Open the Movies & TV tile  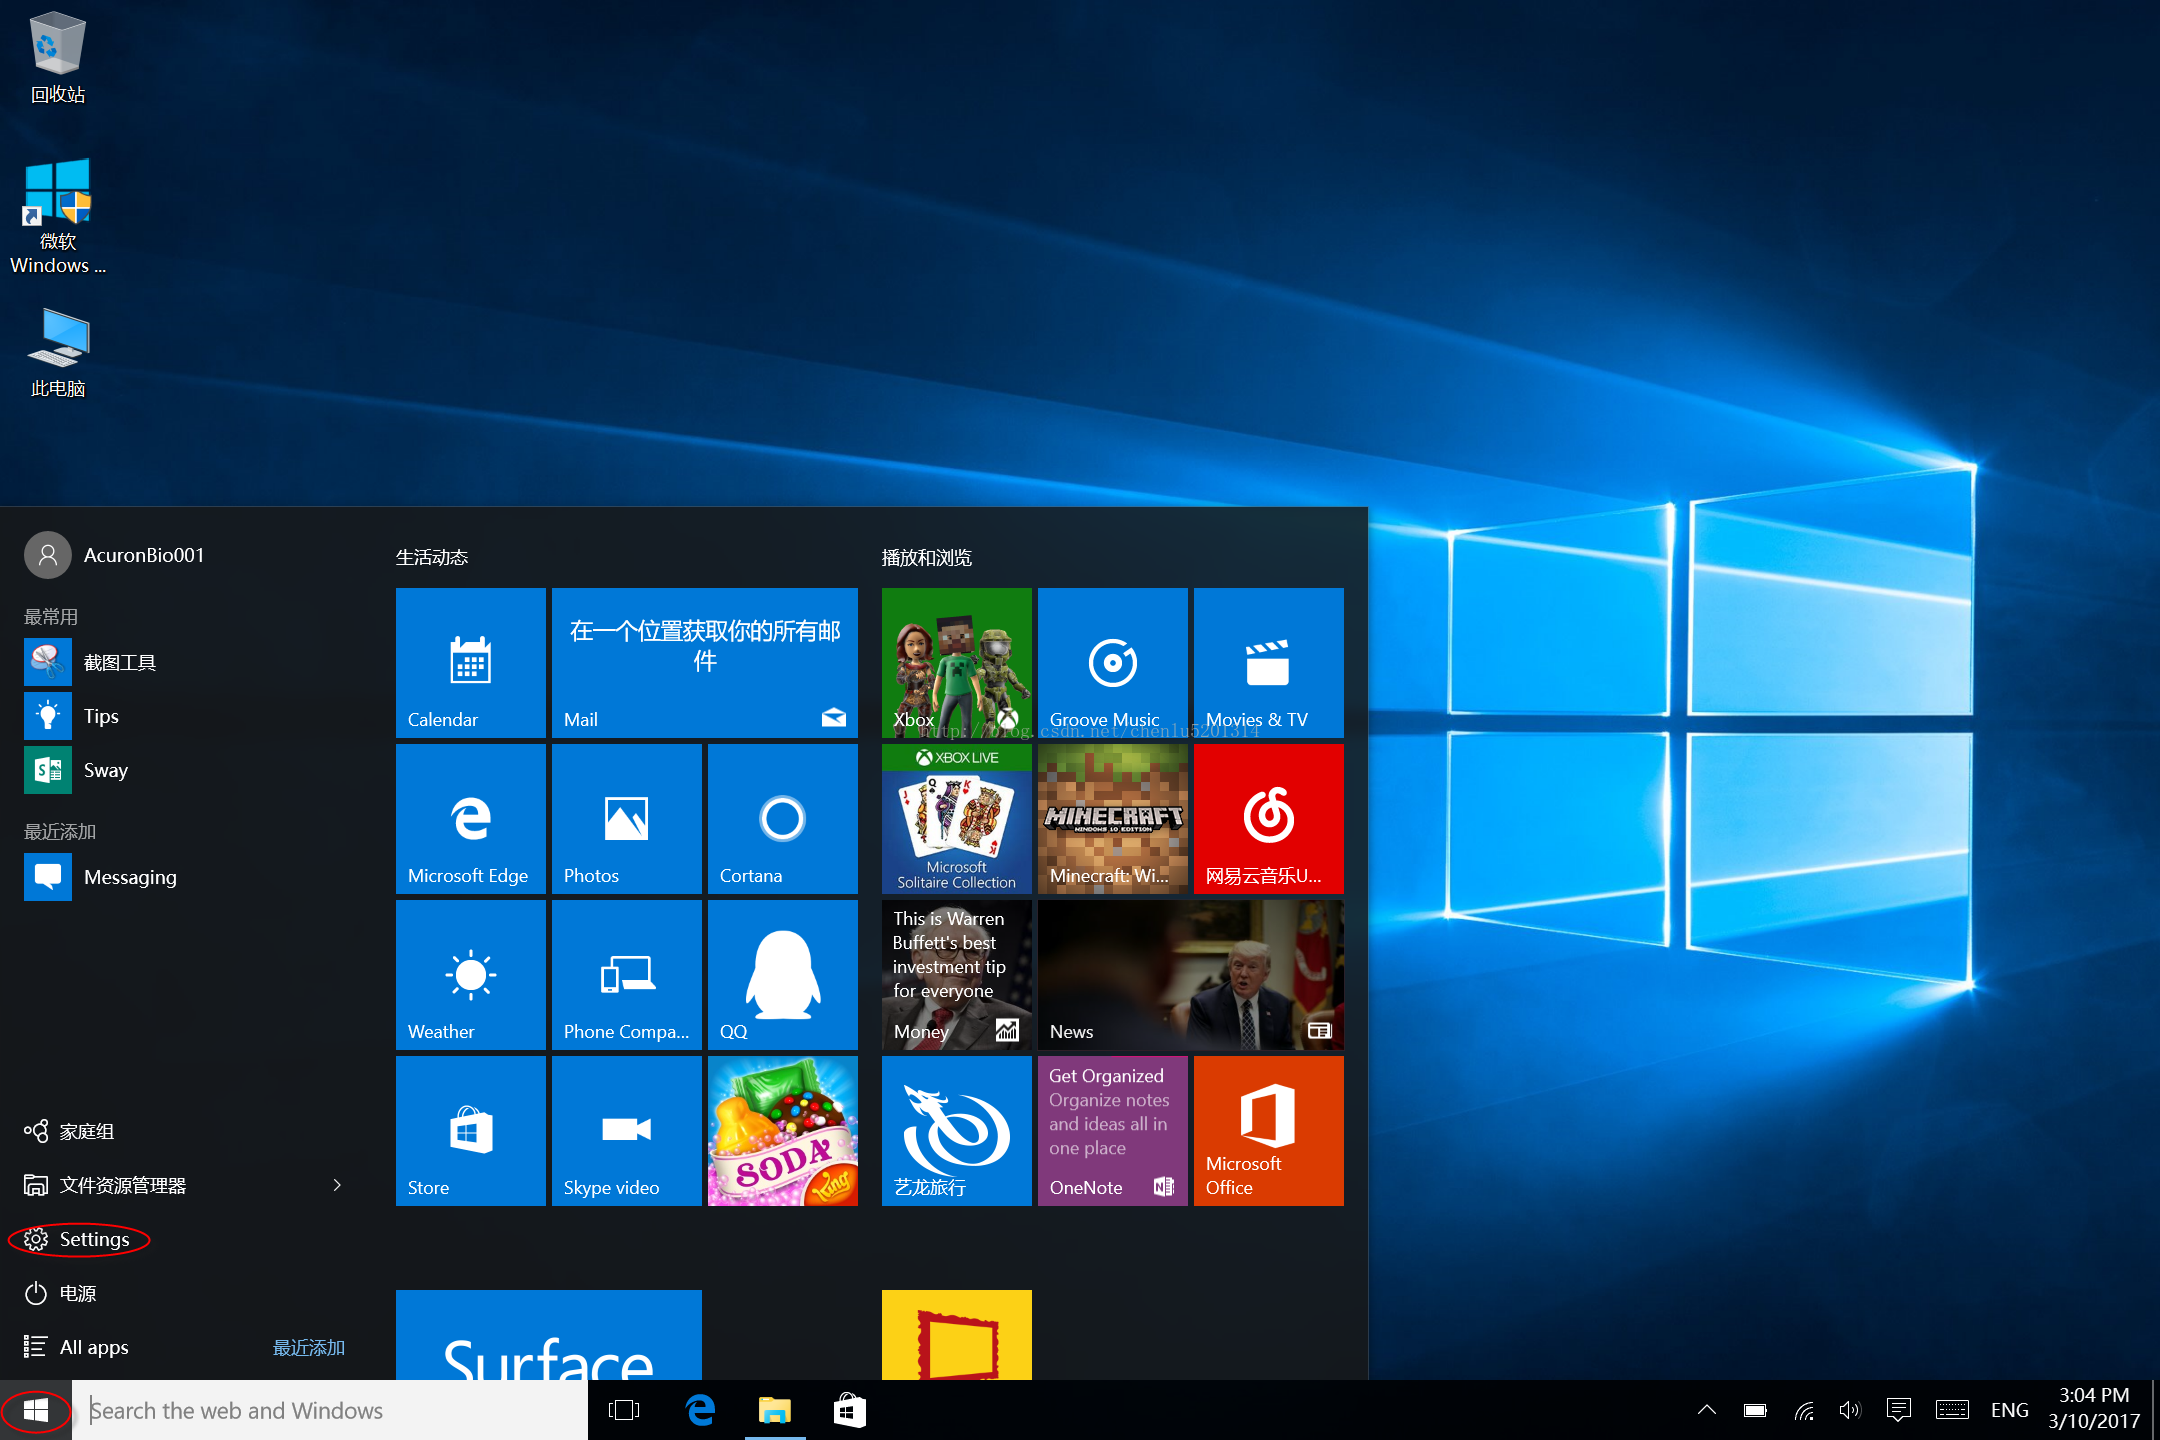(1269, 663)
